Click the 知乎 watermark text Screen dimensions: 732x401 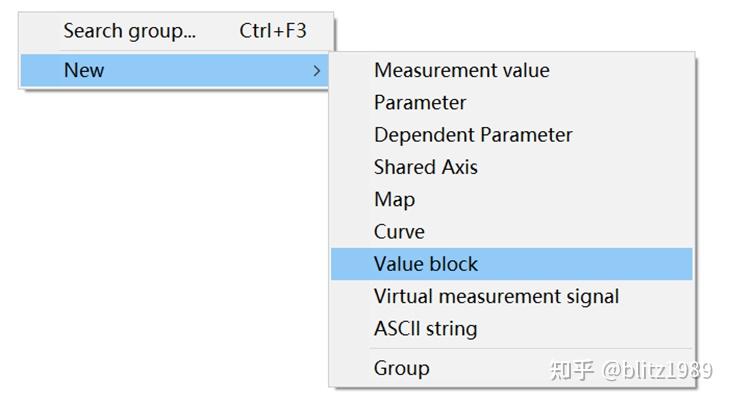[x=572, y=370]
